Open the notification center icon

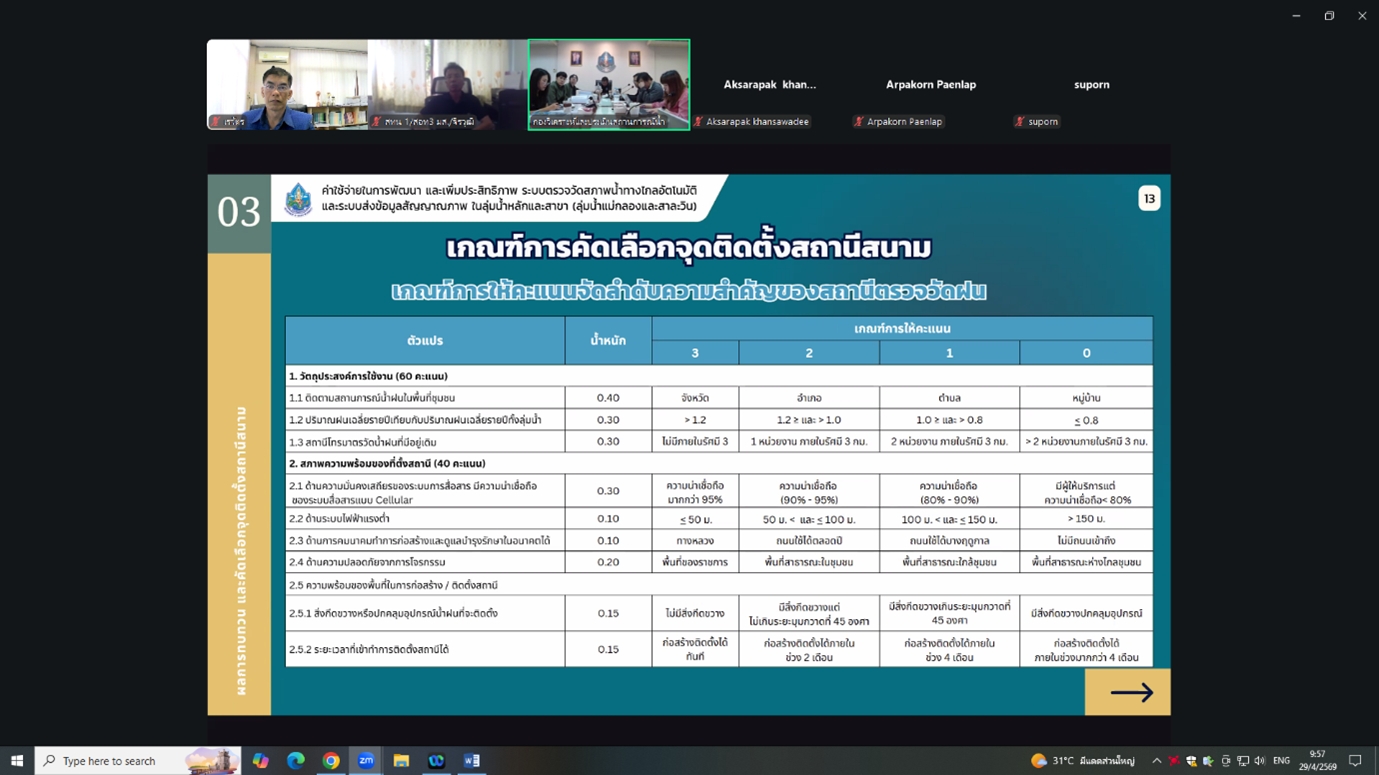[x=1355, y=761]
